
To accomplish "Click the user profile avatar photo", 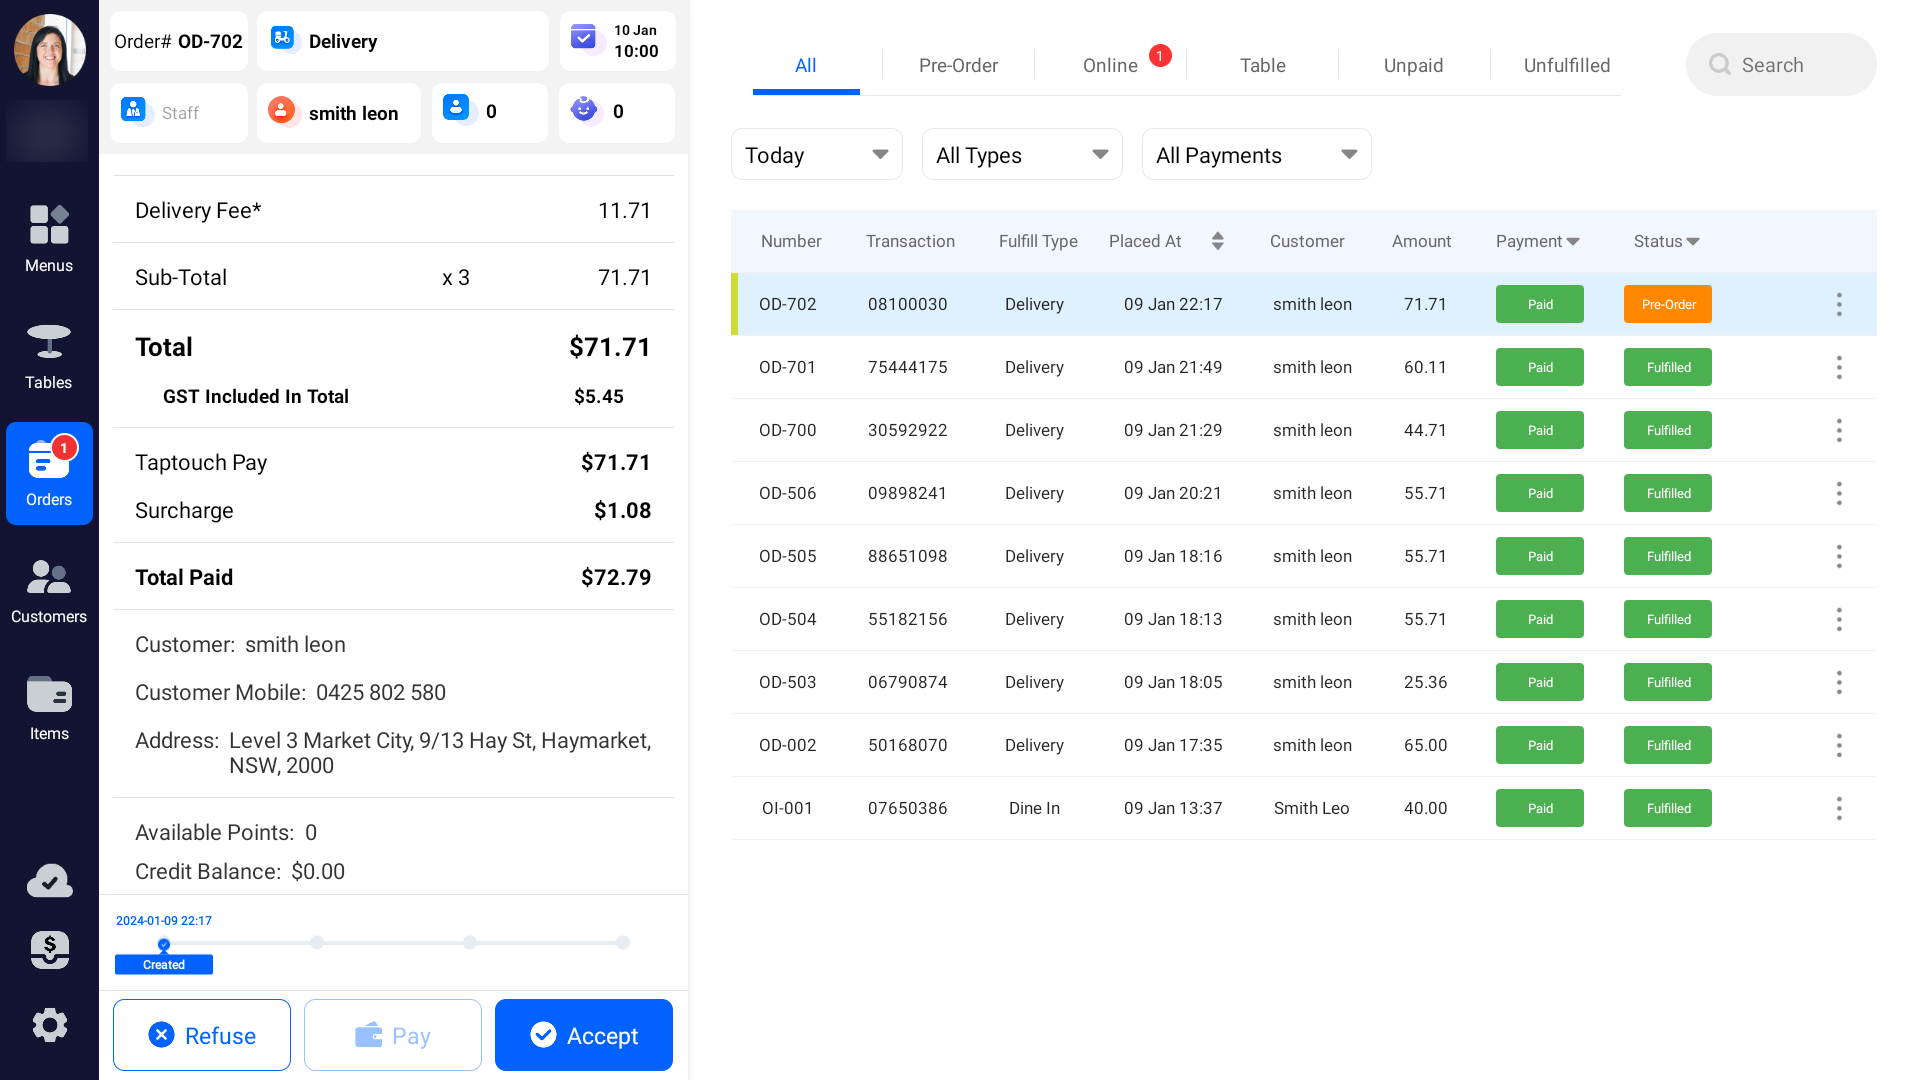I will point(49,49).
